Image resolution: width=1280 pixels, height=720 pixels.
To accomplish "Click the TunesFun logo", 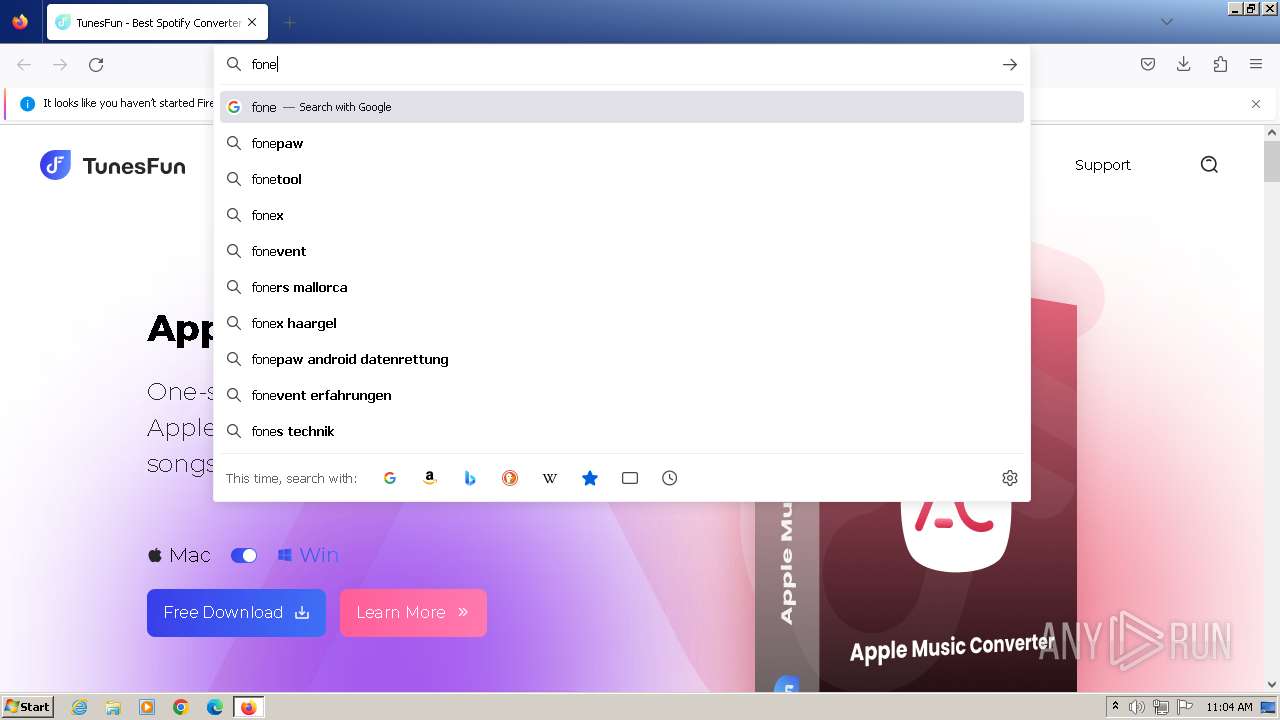I will (x=112, y=165).
